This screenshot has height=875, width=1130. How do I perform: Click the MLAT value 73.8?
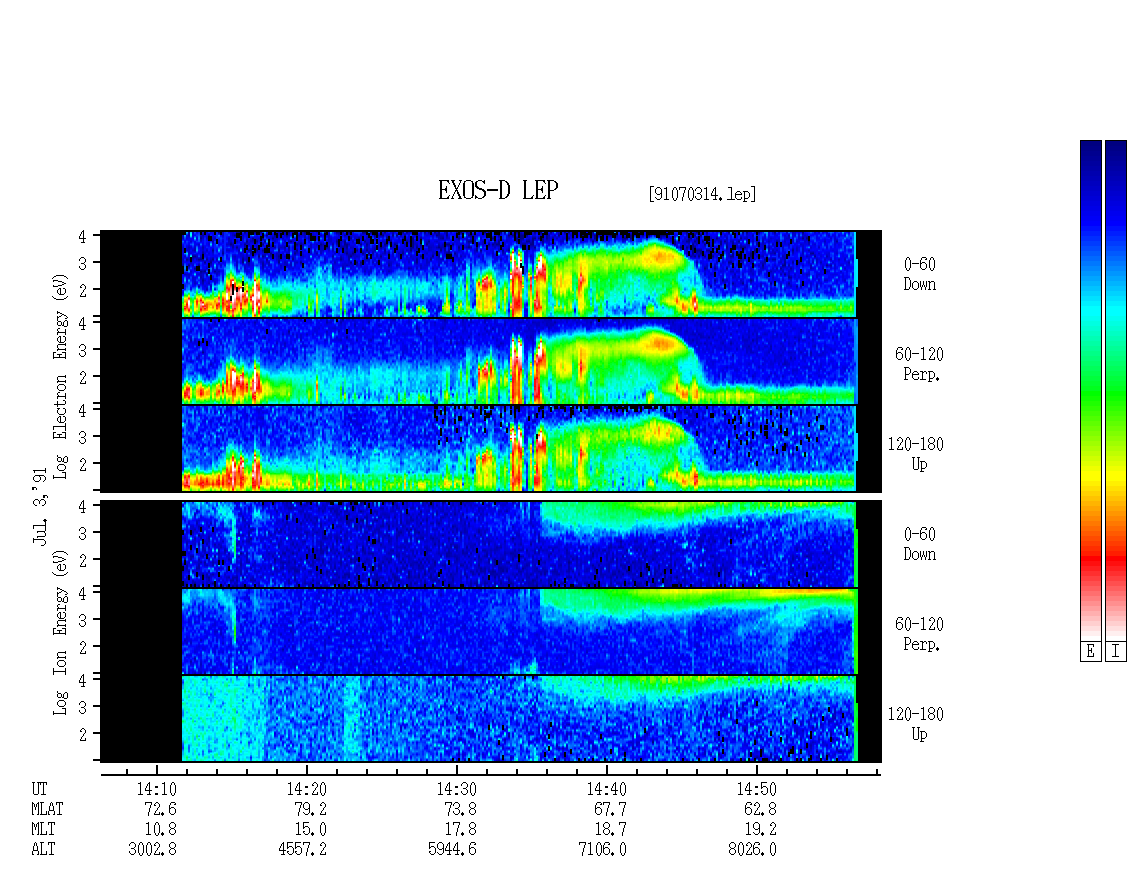coord(460,809)
